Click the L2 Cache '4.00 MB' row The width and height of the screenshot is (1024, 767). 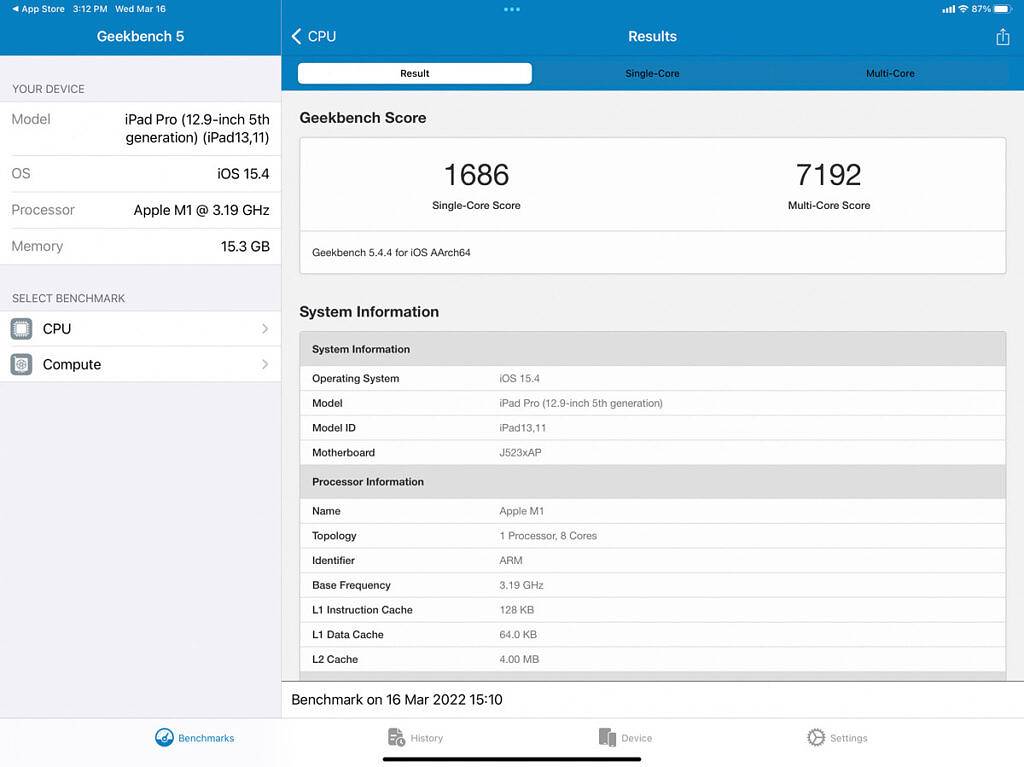click(652, 660)
